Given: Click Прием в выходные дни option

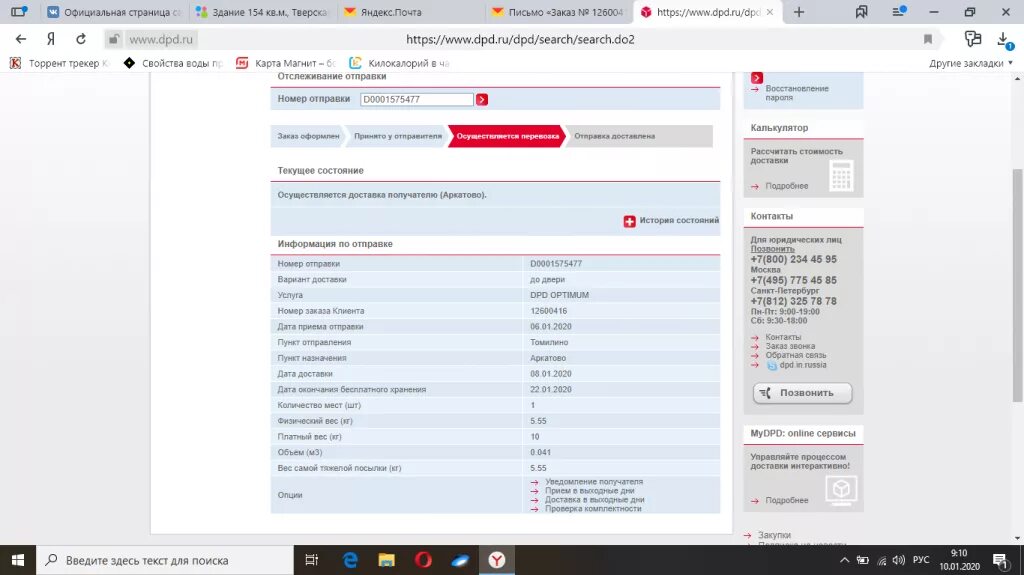Looking at the screenshot, I should [590, 491].
